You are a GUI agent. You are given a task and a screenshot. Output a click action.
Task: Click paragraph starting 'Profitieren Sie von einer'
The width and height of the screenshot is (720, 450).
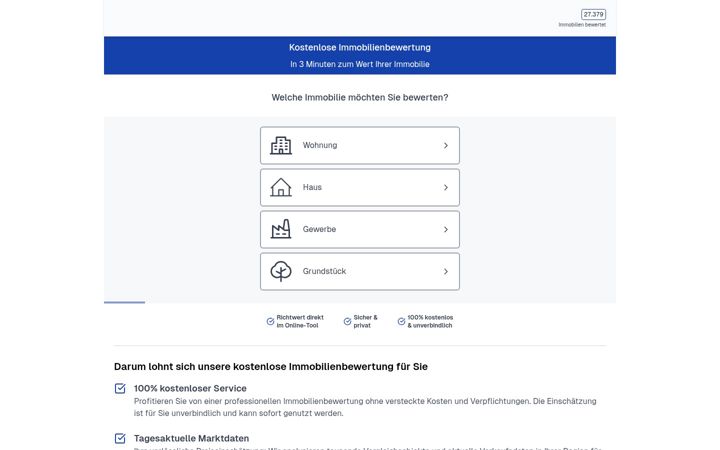(x=365, y=407)
